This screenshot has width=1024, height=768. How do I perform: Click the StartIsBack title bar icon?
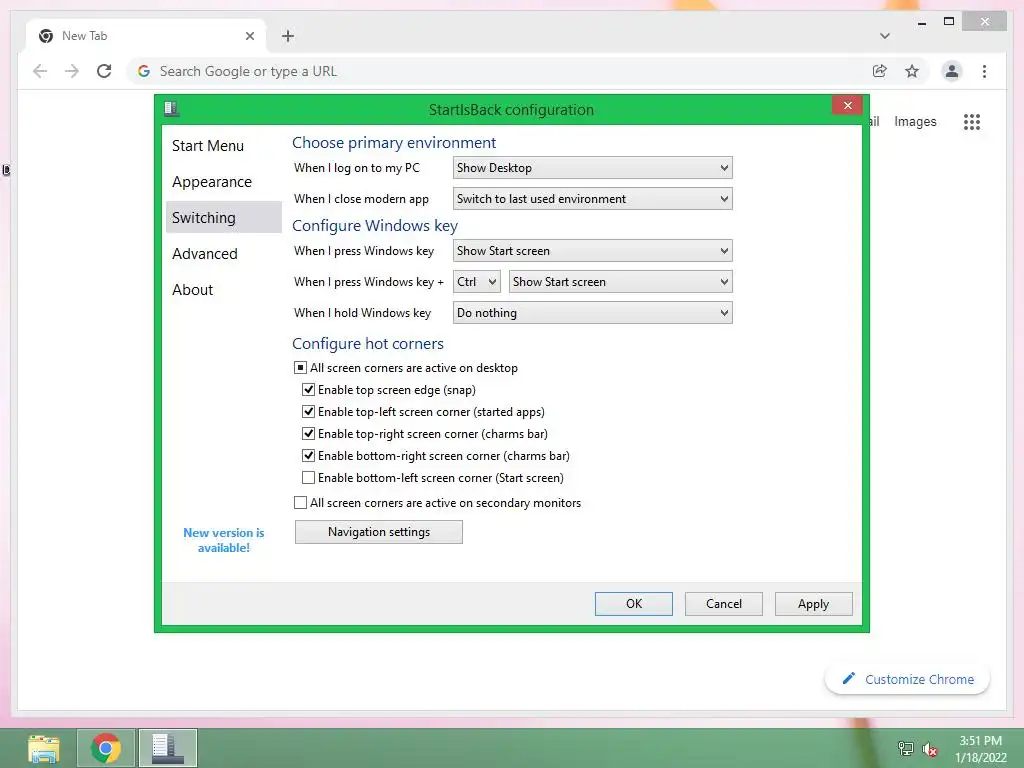click(x=172, y=108)
